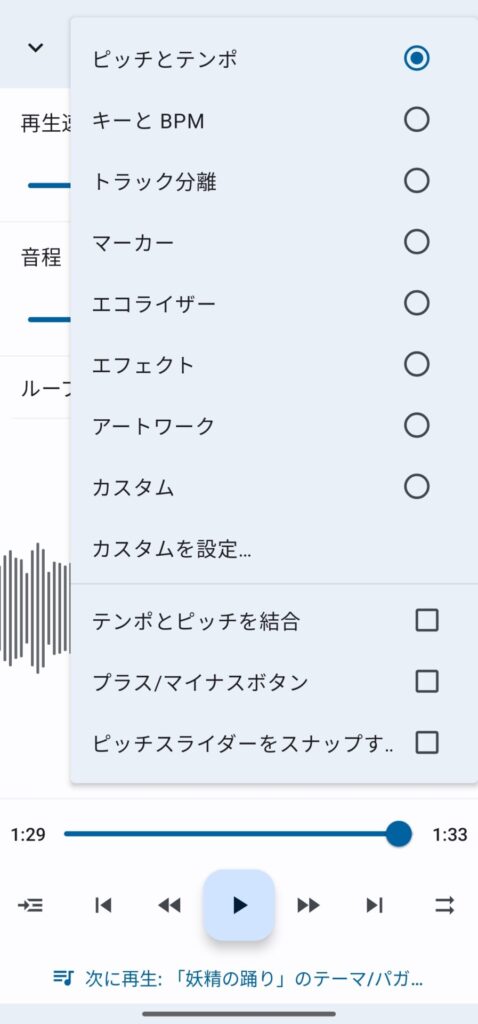Tap the play button

click(x=239, y=904)
